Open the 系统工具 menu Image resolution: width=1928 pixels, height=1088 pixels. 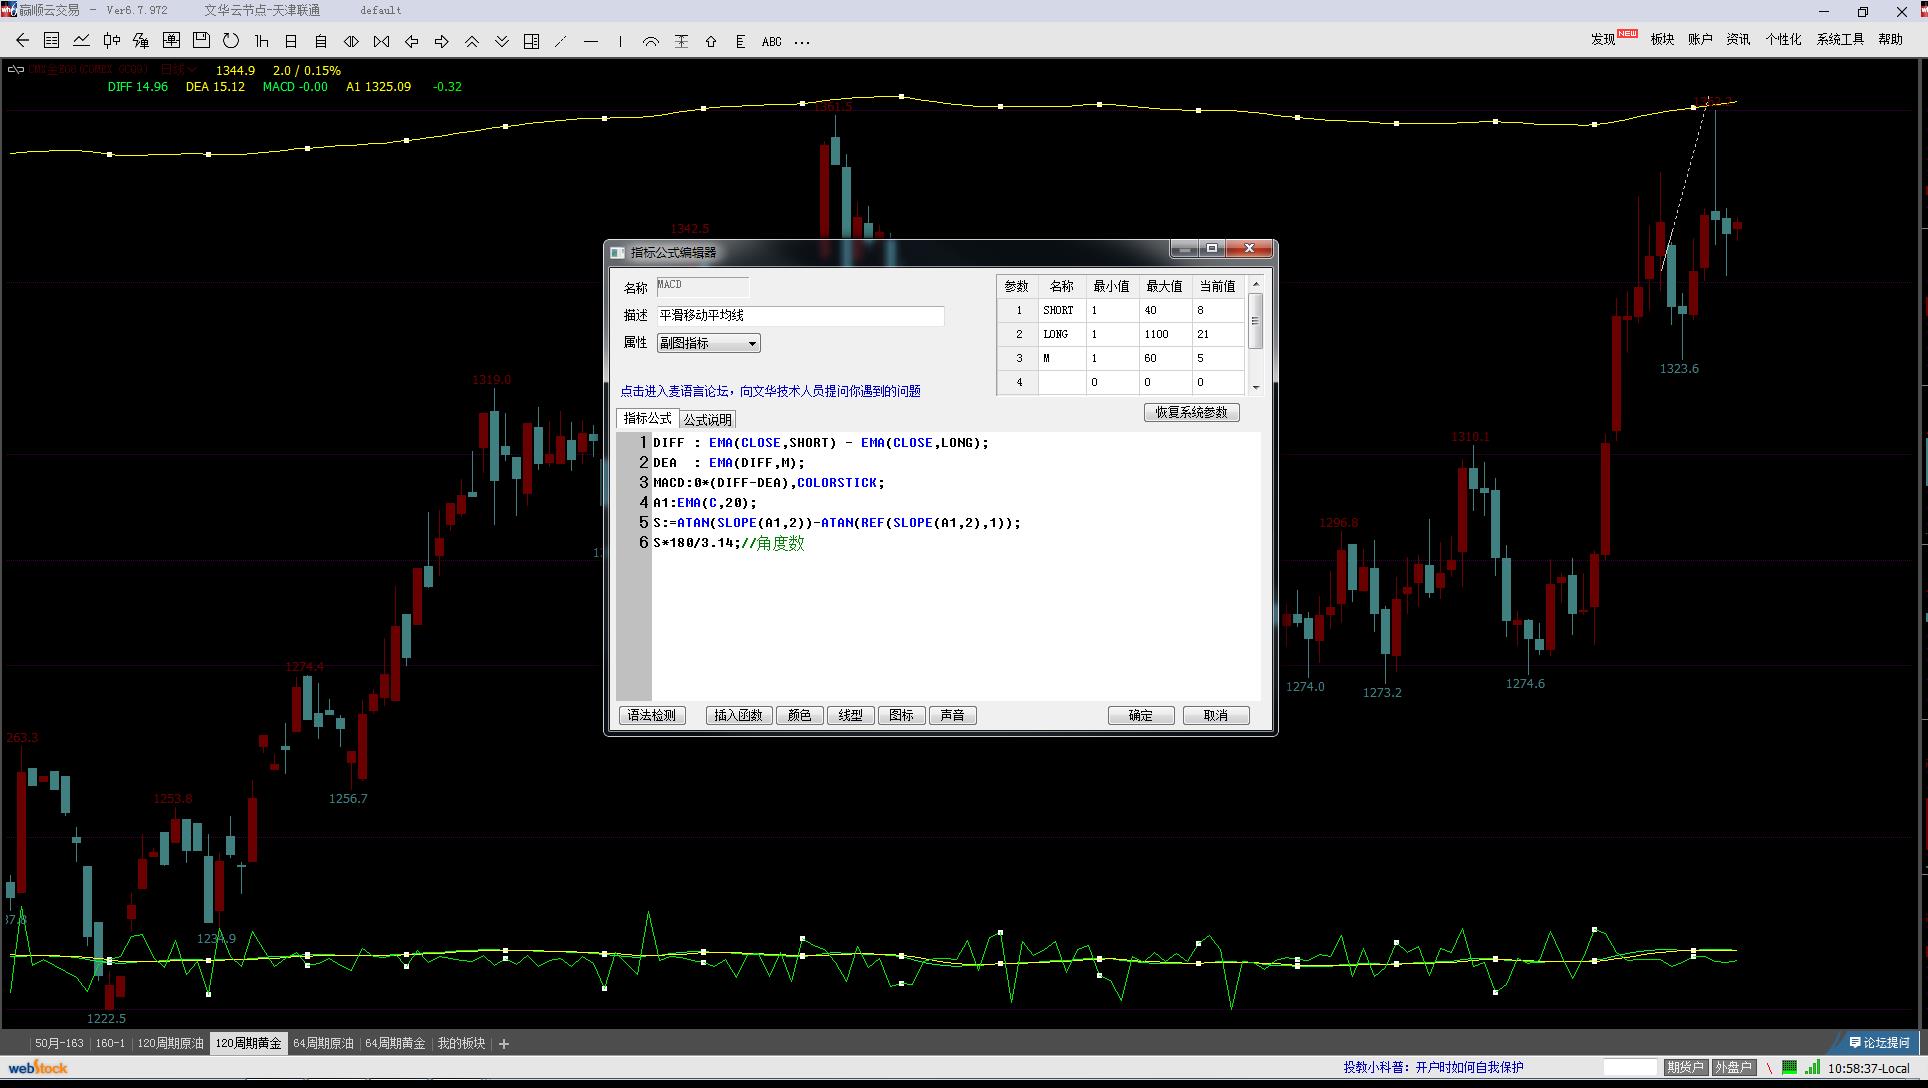[1840, 39]
